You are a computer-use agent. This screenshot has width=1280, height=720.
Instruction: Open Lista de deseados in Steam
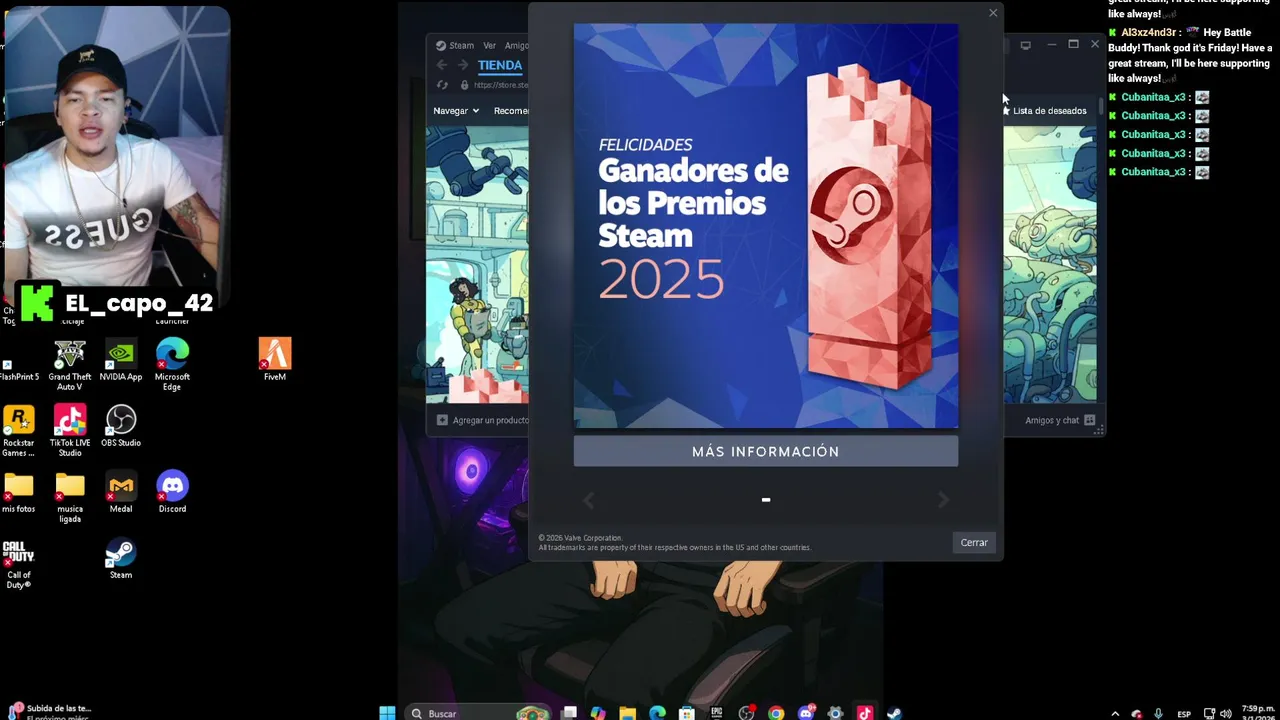[1044, 111]
